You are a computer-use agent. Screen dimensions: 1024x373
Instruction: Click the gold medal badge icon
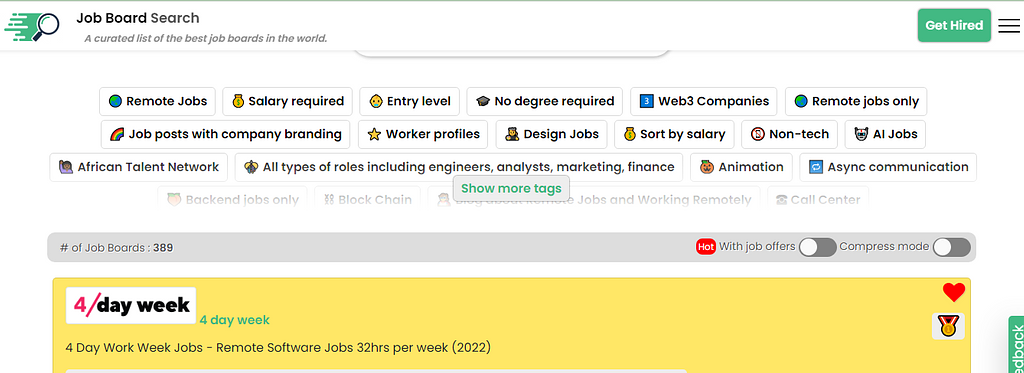pyautogui.click(x=948, y=325)
